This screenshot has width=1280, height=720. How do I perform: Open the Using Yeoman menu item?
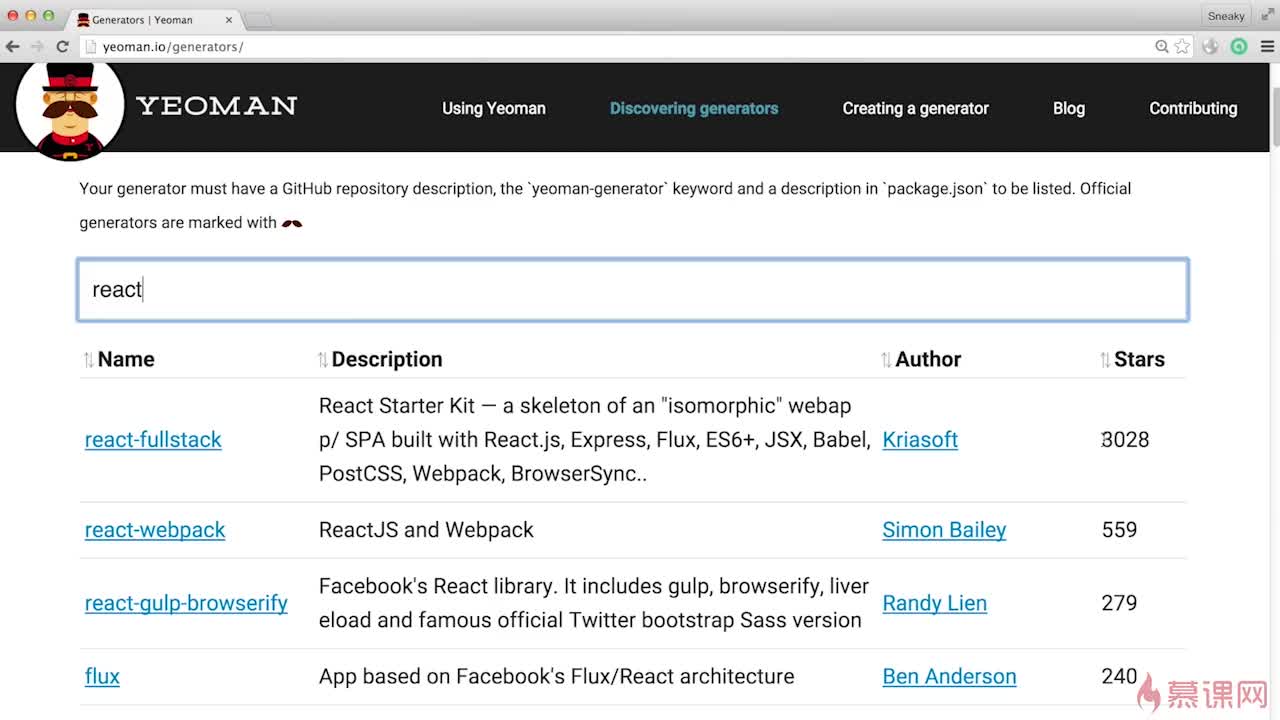pos(494,108)
